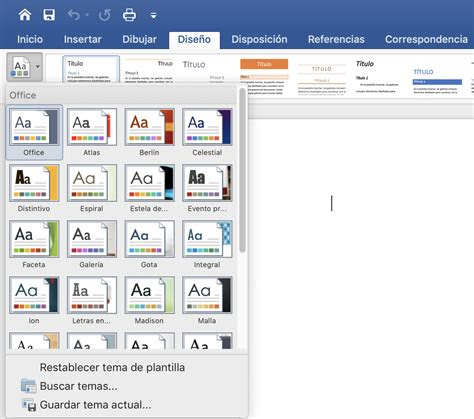This screenshot has height=419, width=474.
Task: Open the Disposición ribbon tab
Action: [x=259, y=39]
